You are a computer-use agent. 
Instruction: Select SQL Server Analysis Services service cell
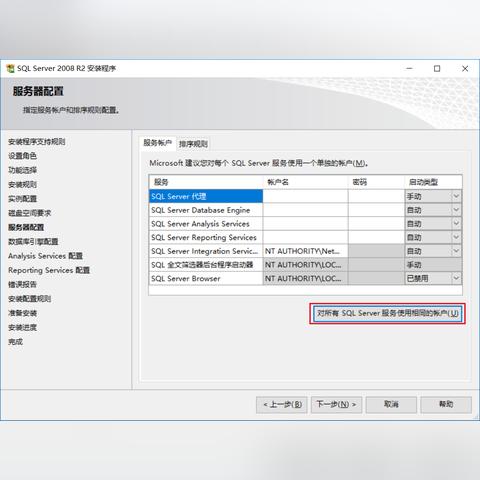click(x=206, y=224)
